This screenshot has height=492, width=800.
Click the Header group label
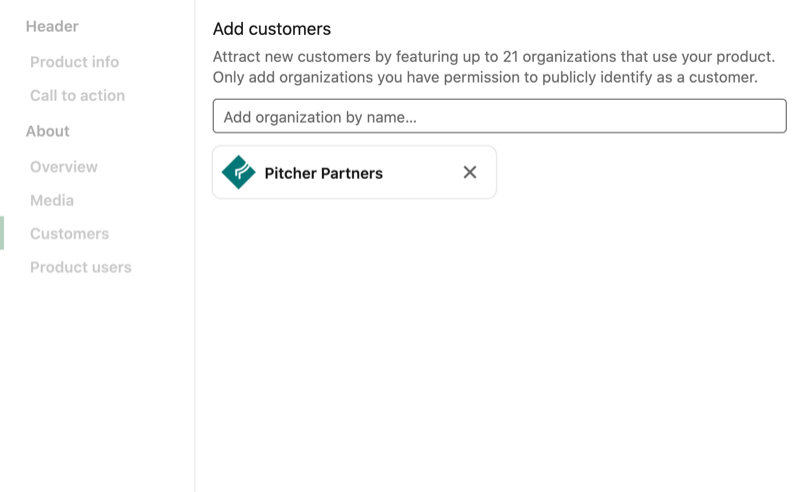[x=52, y=26]
